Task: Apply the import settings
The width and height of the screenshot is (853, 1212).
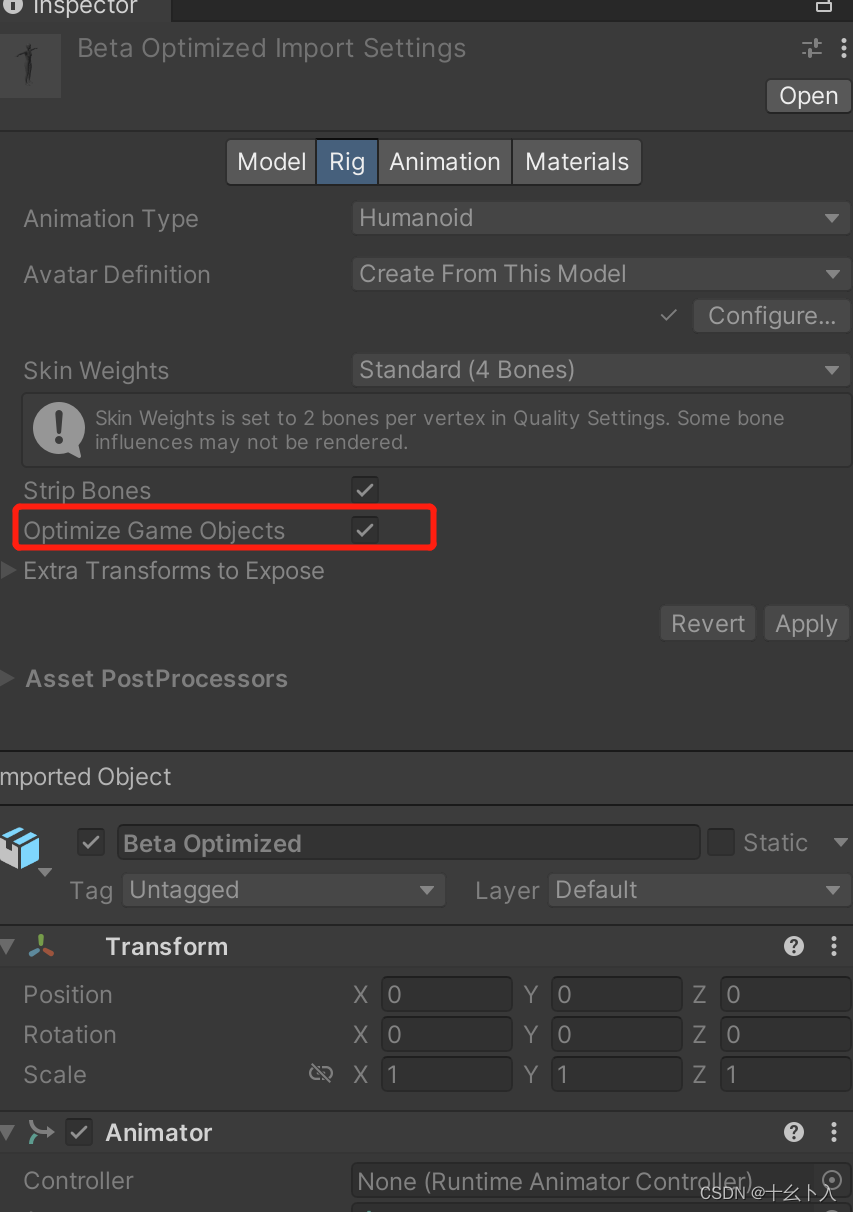Action: 806,623
